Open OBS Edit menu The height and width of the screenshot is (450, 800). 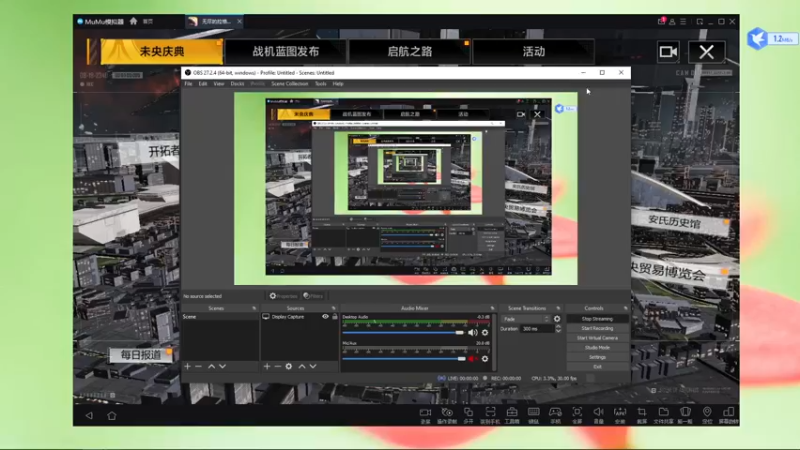click(x=203, y=84)
